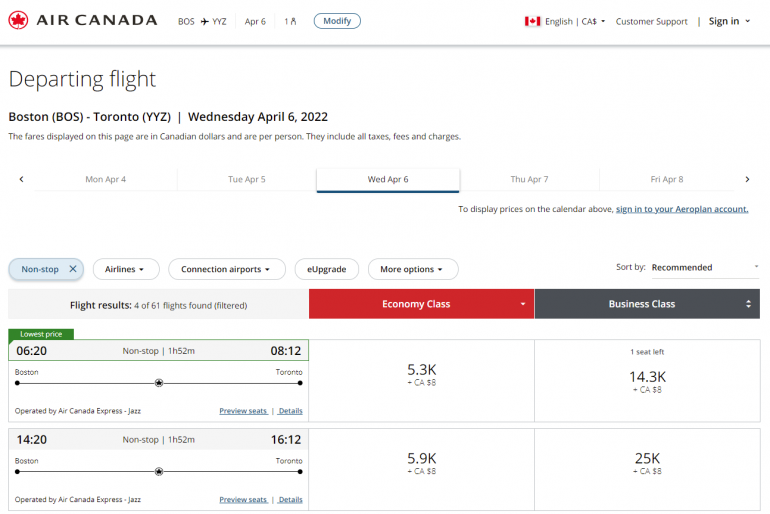Image resolution: width=770 pixels, height=514 pixels.
Task: Advance calendar dates with right arrow
Action: (747, 179)
